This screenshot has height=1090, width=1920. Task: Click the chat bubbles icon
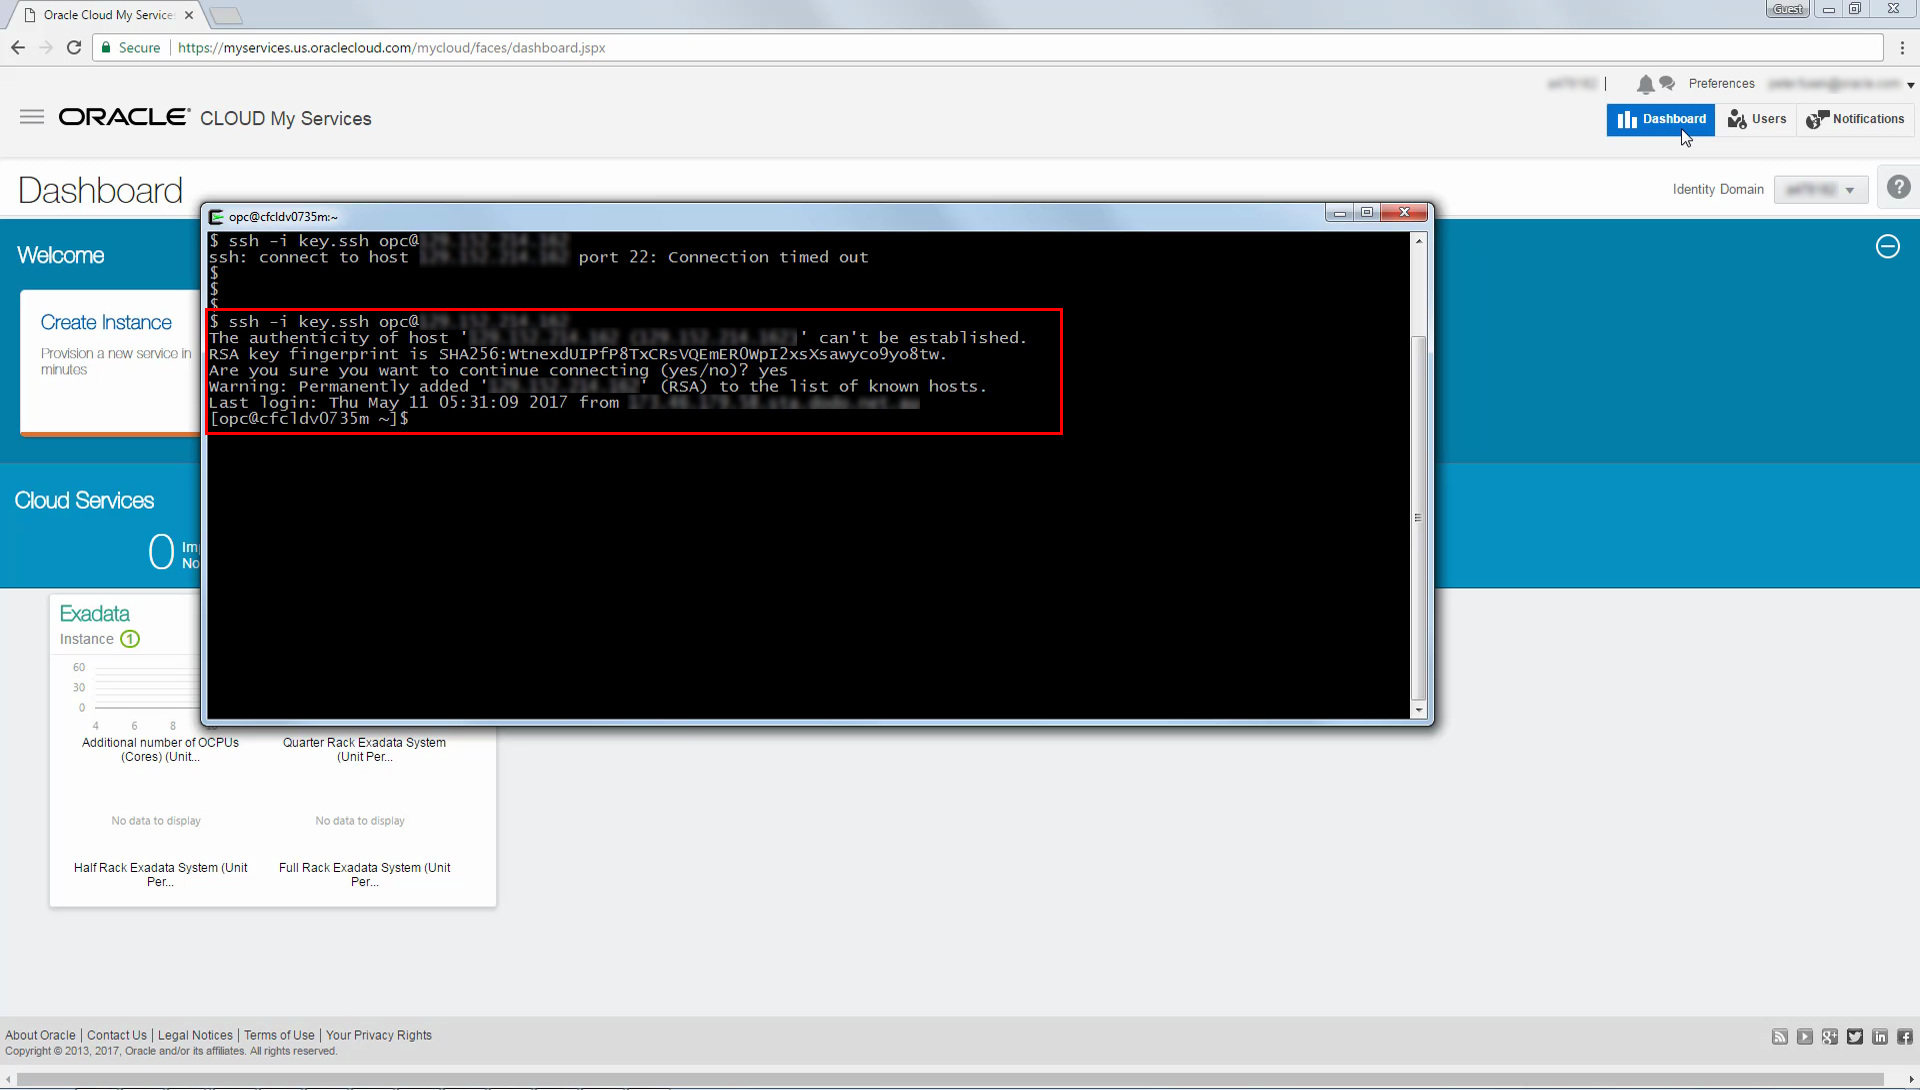(x=1667, y=83)
